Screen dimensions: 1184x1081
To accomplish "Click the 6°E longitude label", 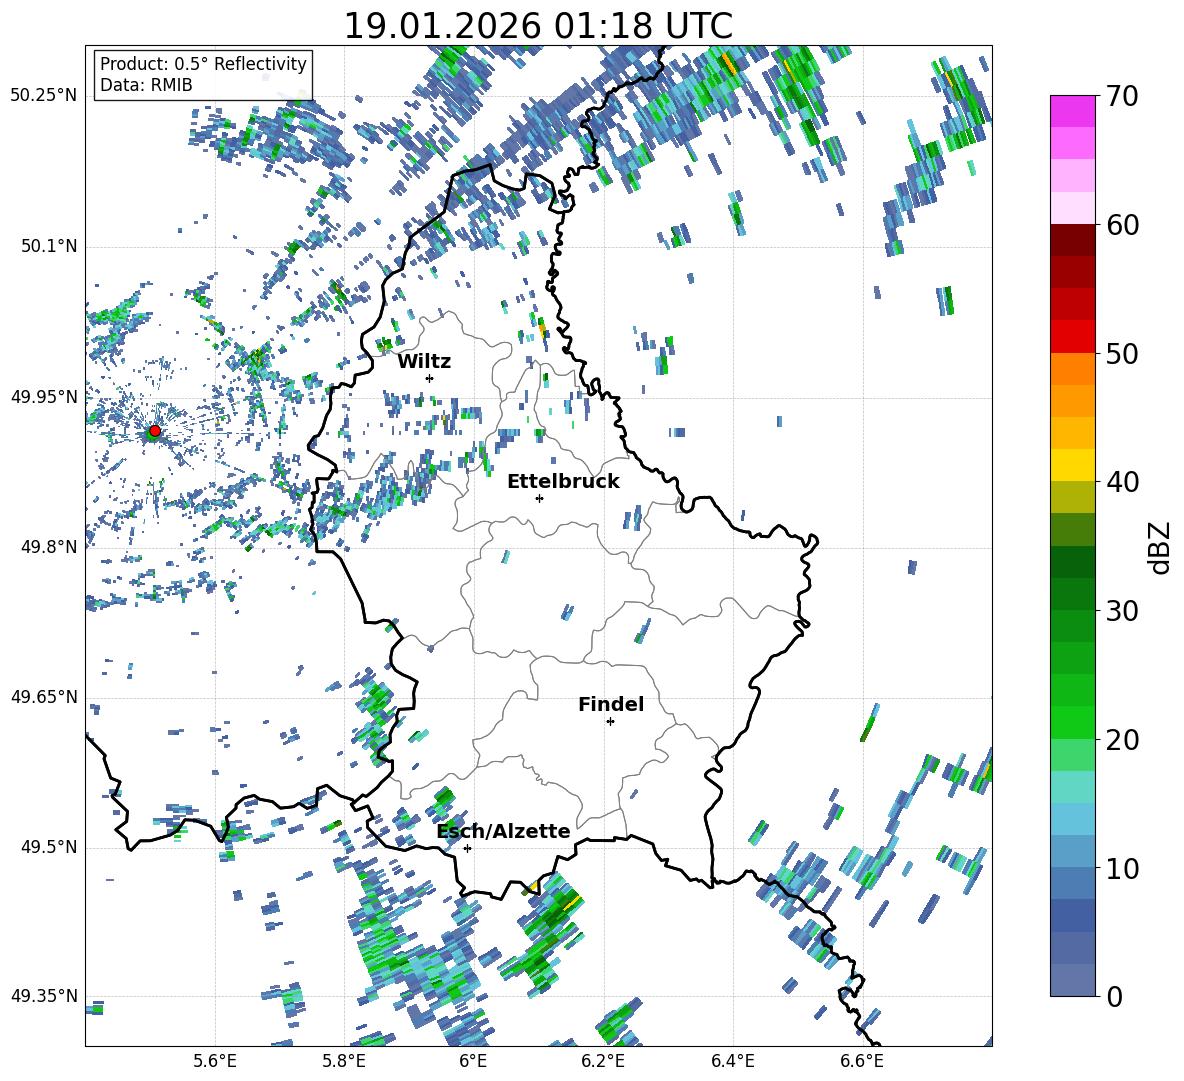I will coord(473,1061).
